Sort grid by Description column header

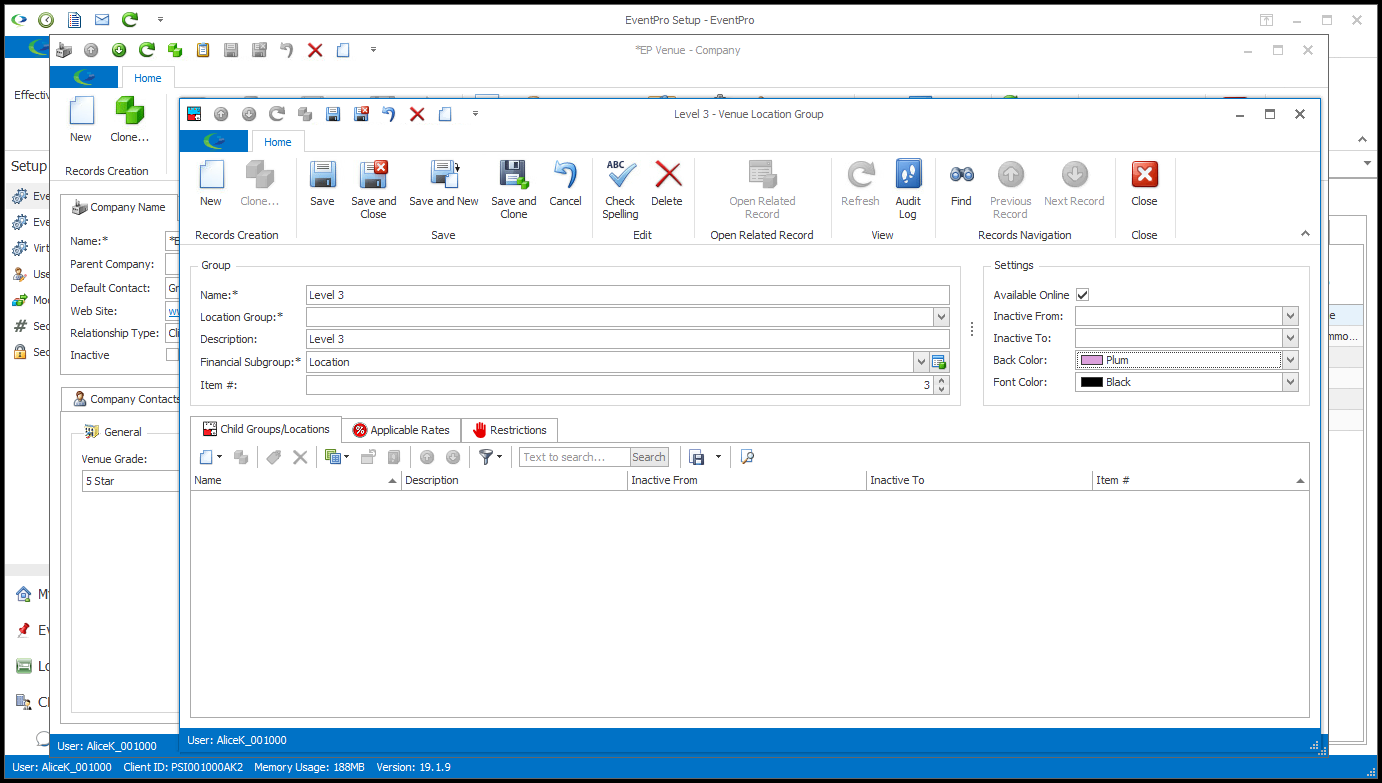[x=514, y=480]
